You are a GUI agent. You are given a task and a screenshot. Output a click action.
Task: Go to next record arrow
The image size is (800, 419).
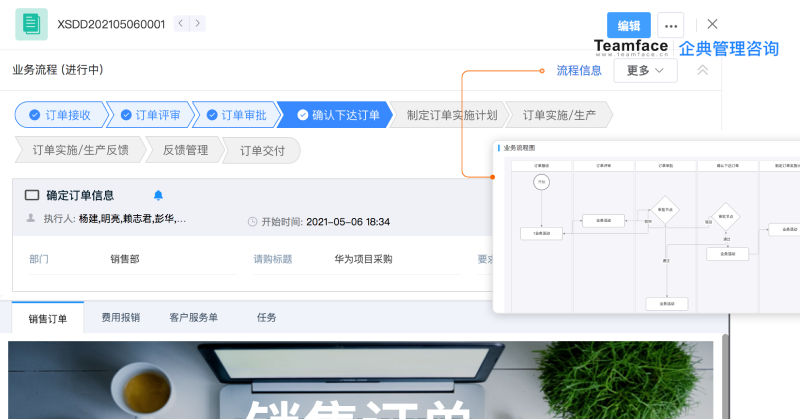[198, 23]
